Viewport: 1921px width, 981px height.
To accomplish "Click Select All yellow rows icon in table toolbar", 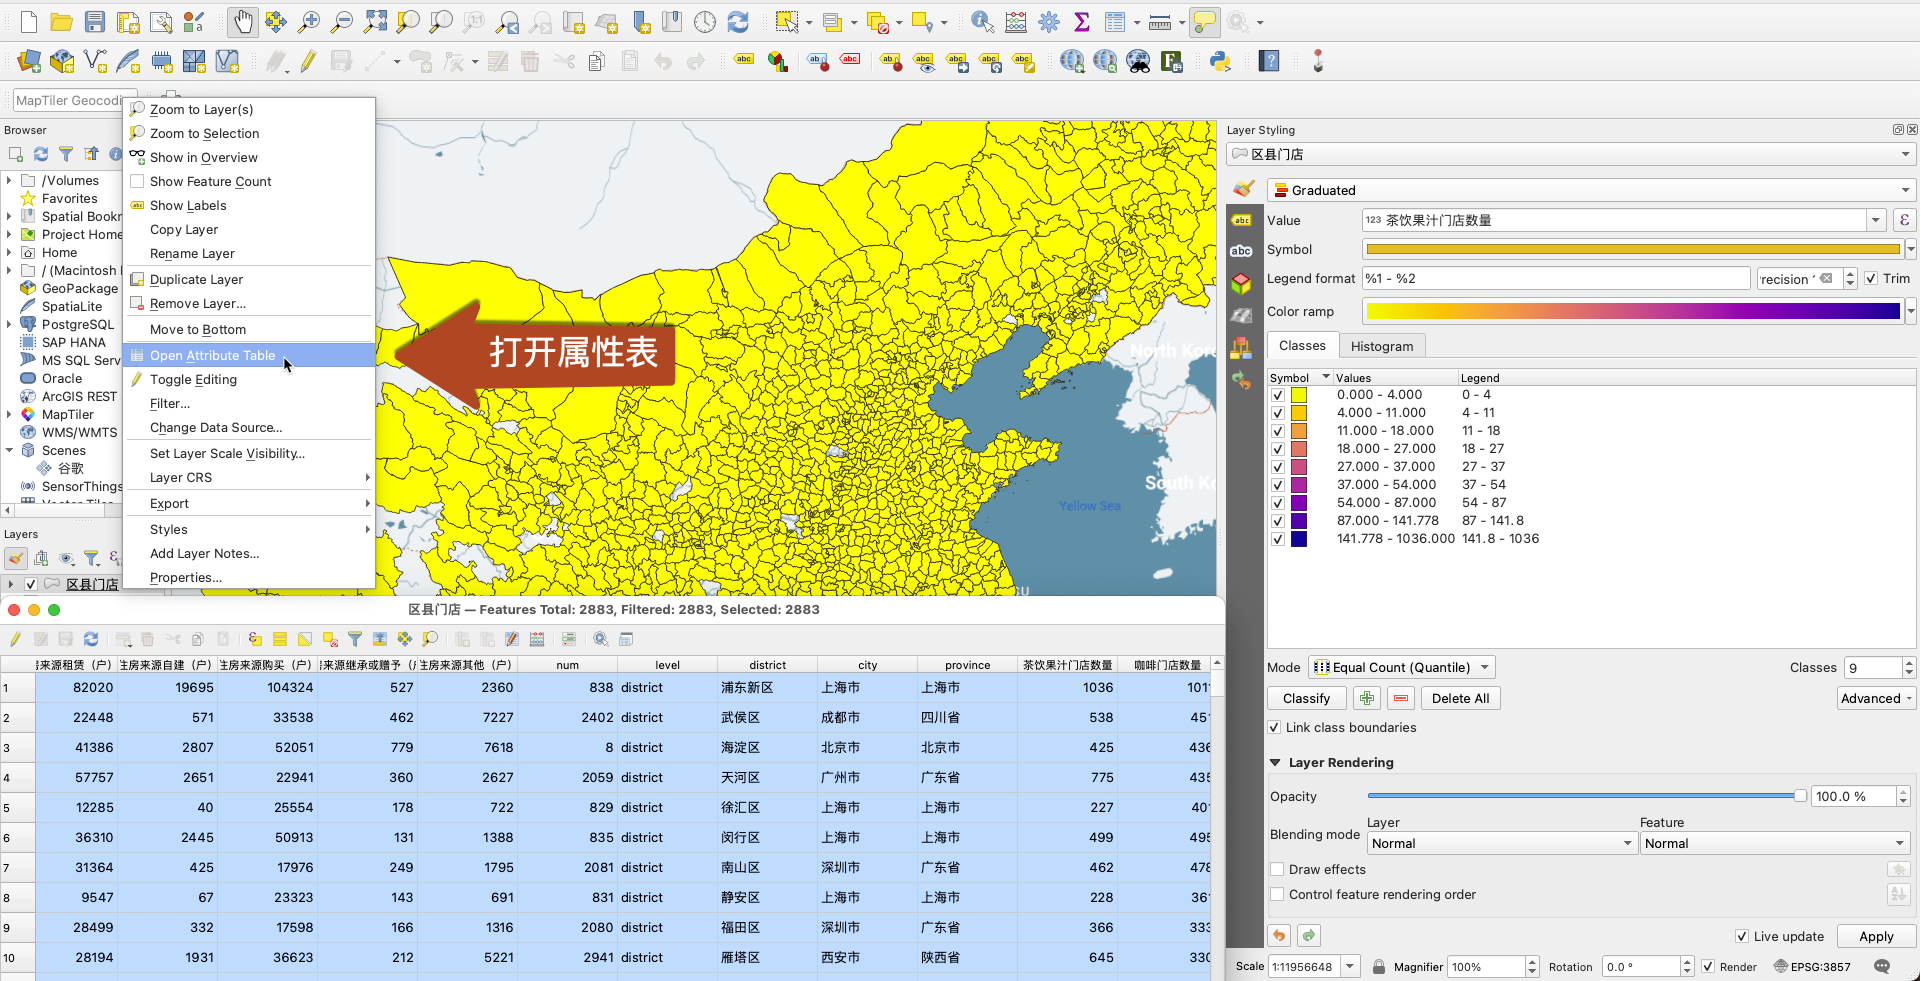I will pos(280,639).
